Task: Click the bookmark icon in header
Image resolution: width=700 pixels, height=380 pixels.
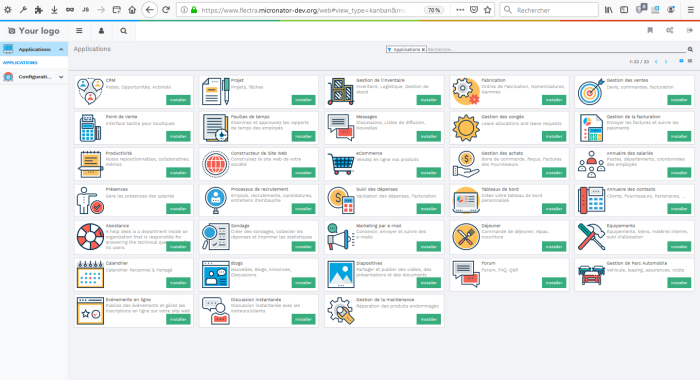Action: pyautogui.click(x=650, y=30)
